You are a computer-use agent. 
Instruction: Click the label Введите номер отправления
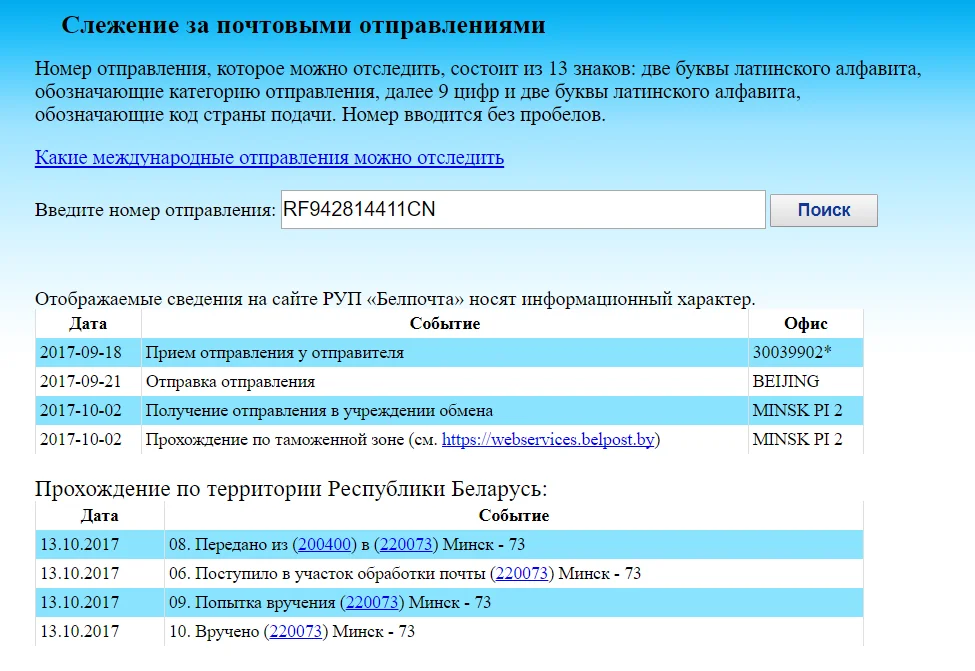pyautogui.click(x=155, y=210)
